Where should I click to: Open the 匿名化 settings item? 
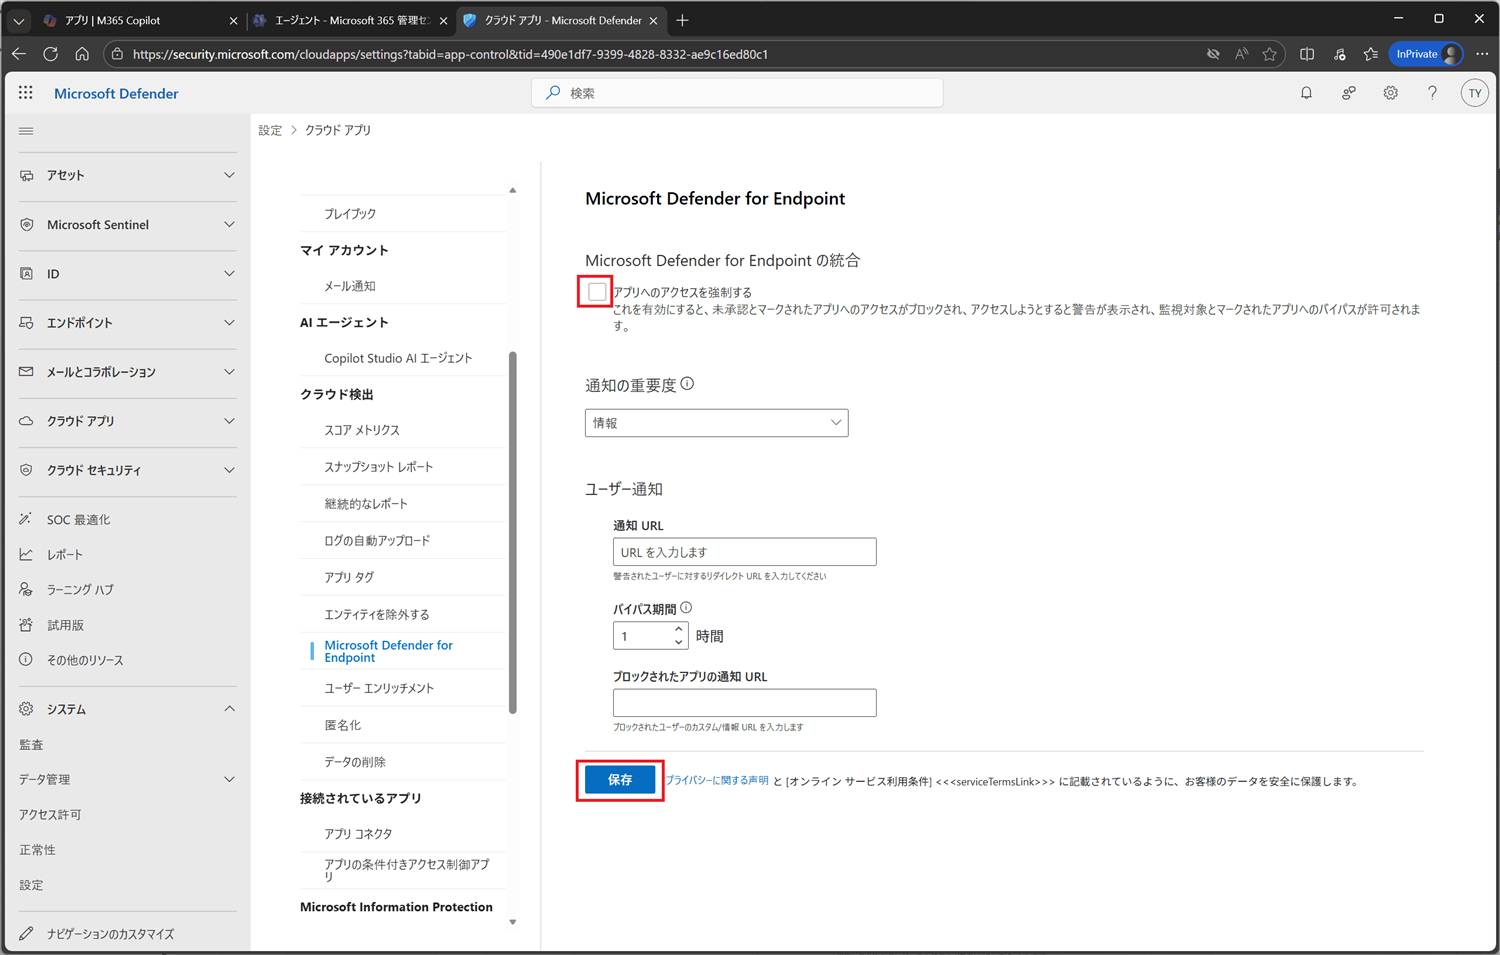tap(342, 725)
